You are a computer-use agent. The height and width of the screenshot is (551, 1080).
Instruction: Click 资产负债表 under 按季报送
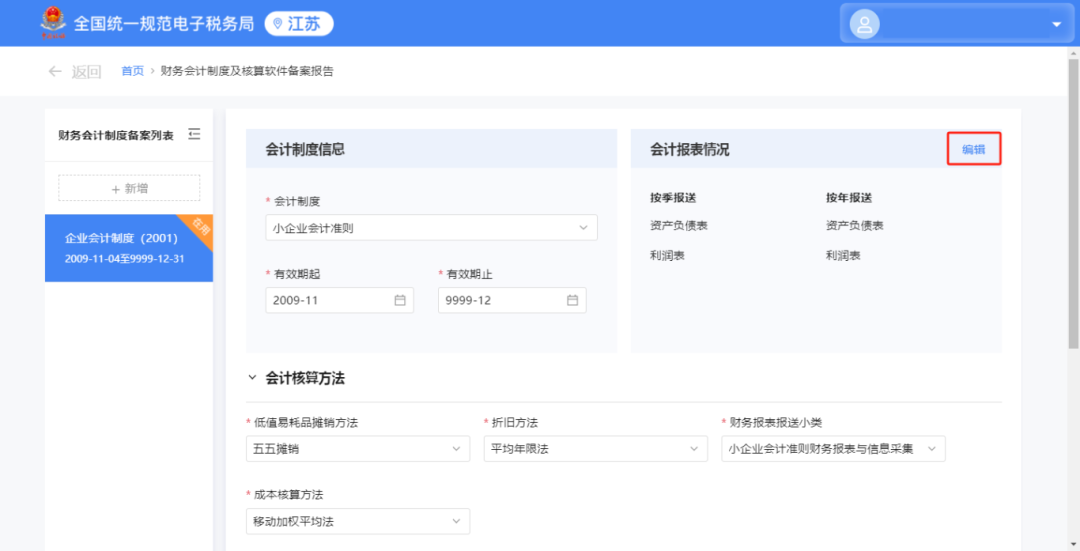point(678,225)
